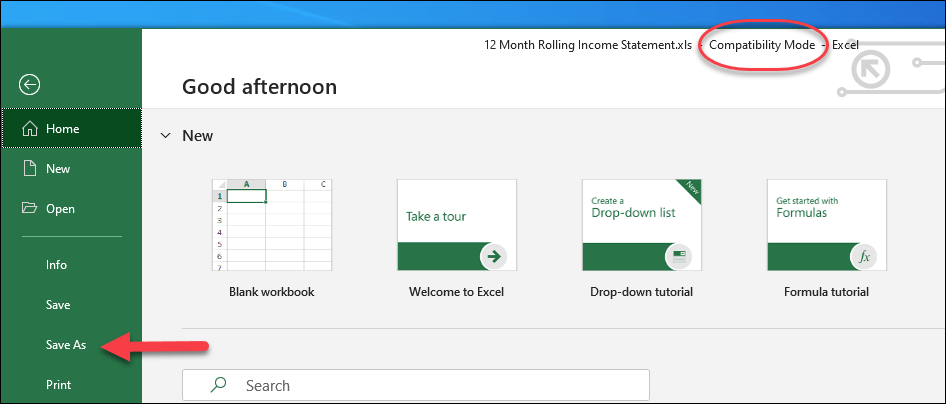946x404 pixels.
Task: Click the "Formula tutorial" label
Action: (827, 292)
